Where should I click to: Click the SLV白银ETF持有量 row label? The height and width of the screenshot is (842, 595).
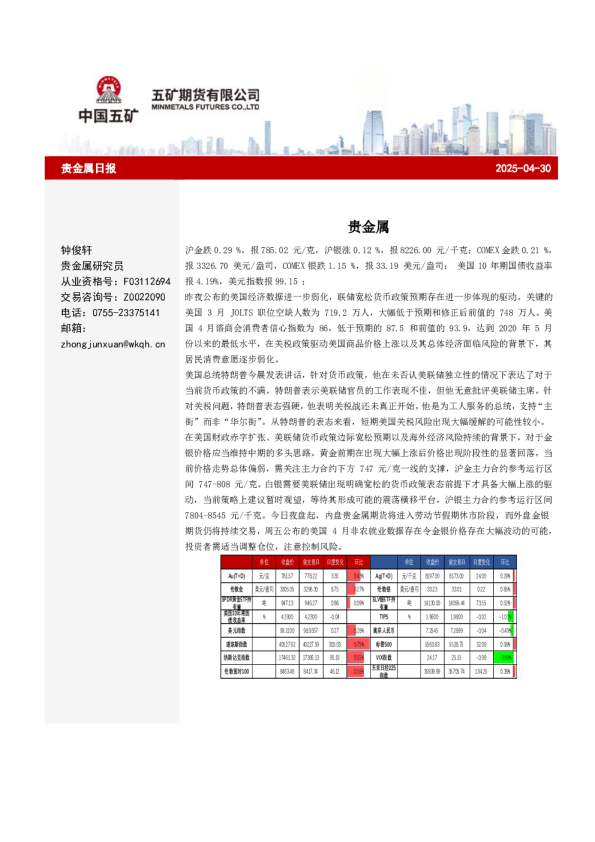384,603
